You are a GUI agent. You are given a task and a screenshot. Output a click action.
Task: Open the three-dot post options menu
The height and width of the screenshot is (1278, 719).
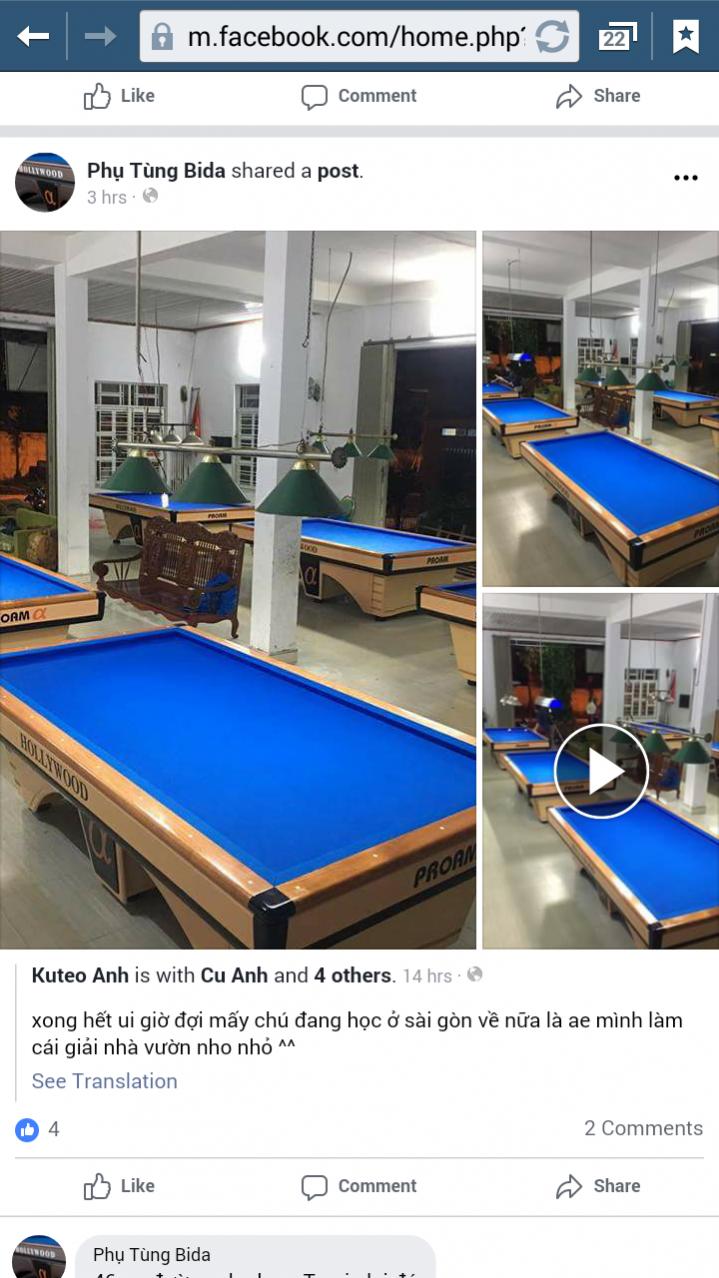(x=685, y=178)
